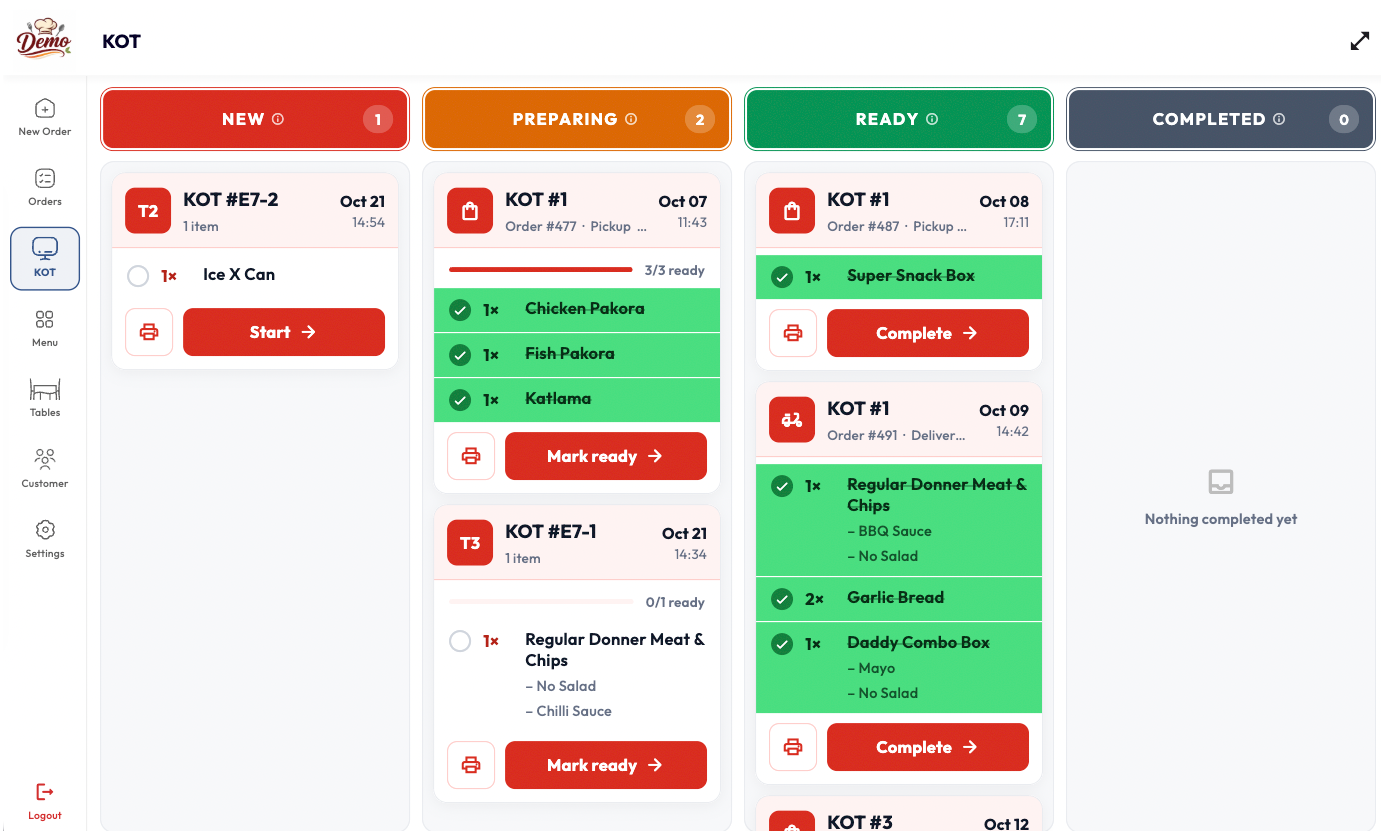The height and width of the screenshot is (838, 1385).
Task: Print Order #491 delivery ticket
Action: pos(793,747)
